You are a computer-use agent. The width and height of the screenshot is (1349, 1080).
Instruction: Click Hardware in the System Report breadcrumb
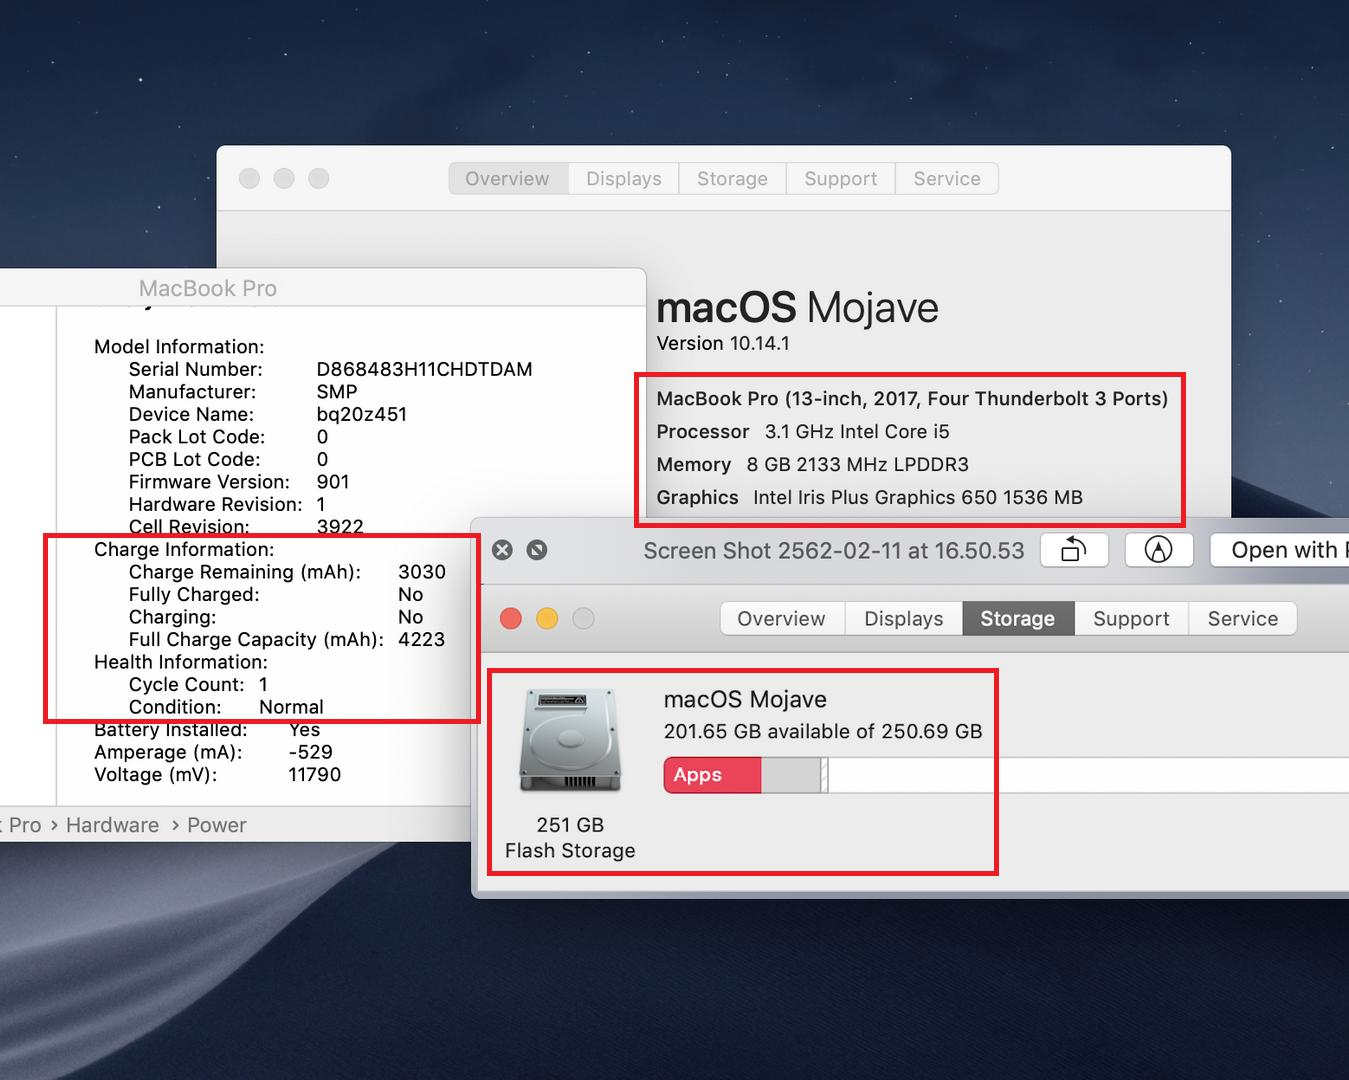(112, 825)
